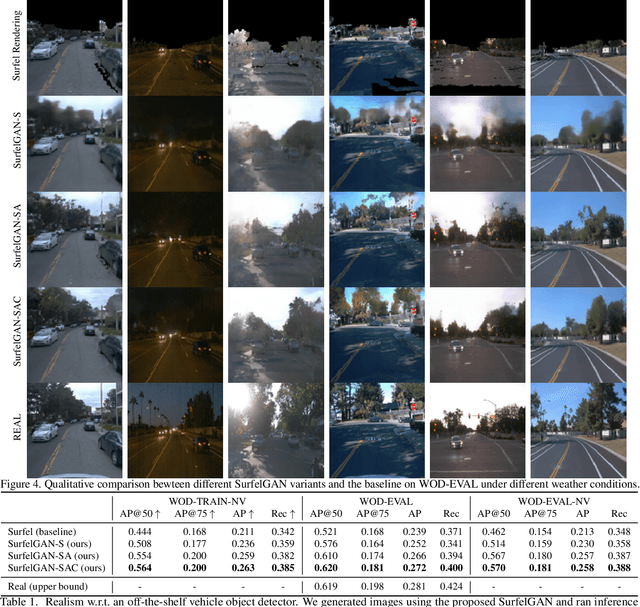Image resolution: width=640 pixels, height=607 pixels.
Task: Click the value 0.462 in the Surfel baseline row
Action: [493, 531]
